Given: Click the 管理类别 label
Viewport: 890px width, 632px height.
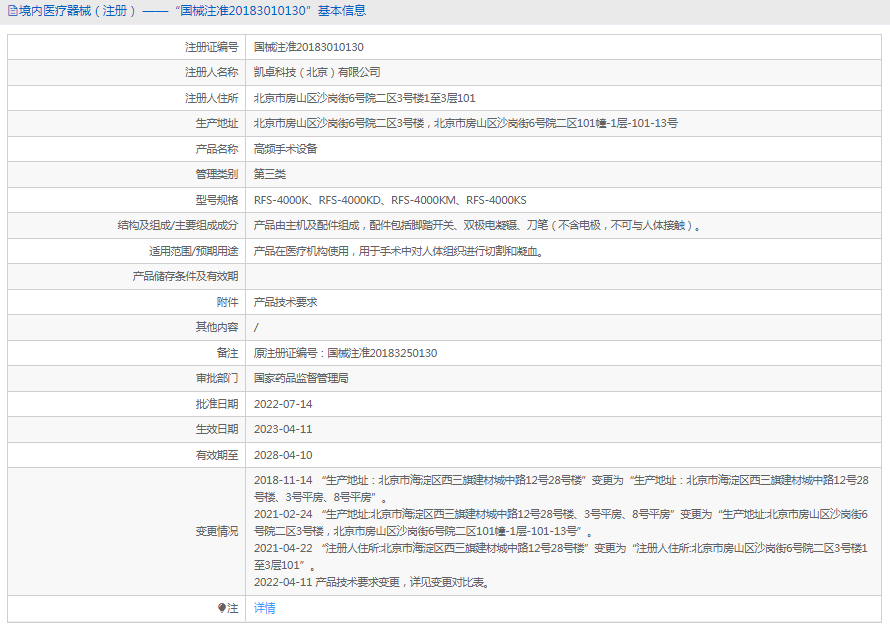Looking at the screenshot, I should click(217, 174).
